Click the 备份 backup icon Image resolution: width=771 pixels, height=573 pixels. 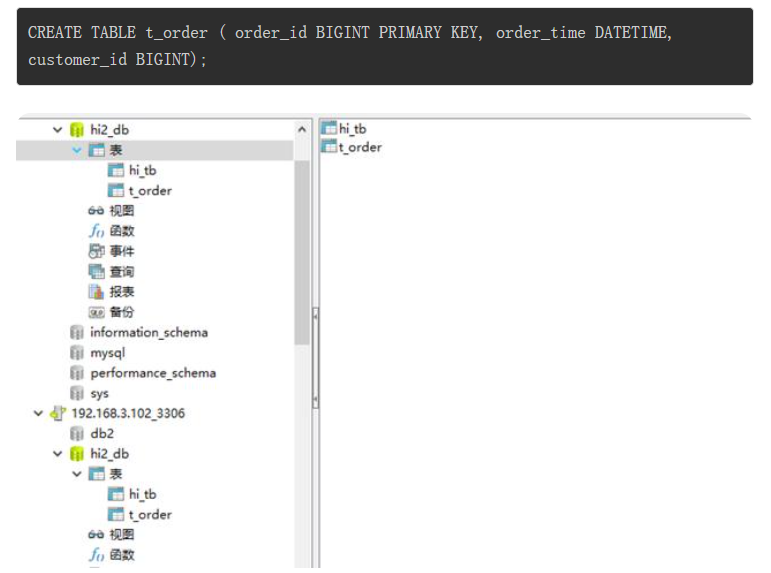(96, 312)
